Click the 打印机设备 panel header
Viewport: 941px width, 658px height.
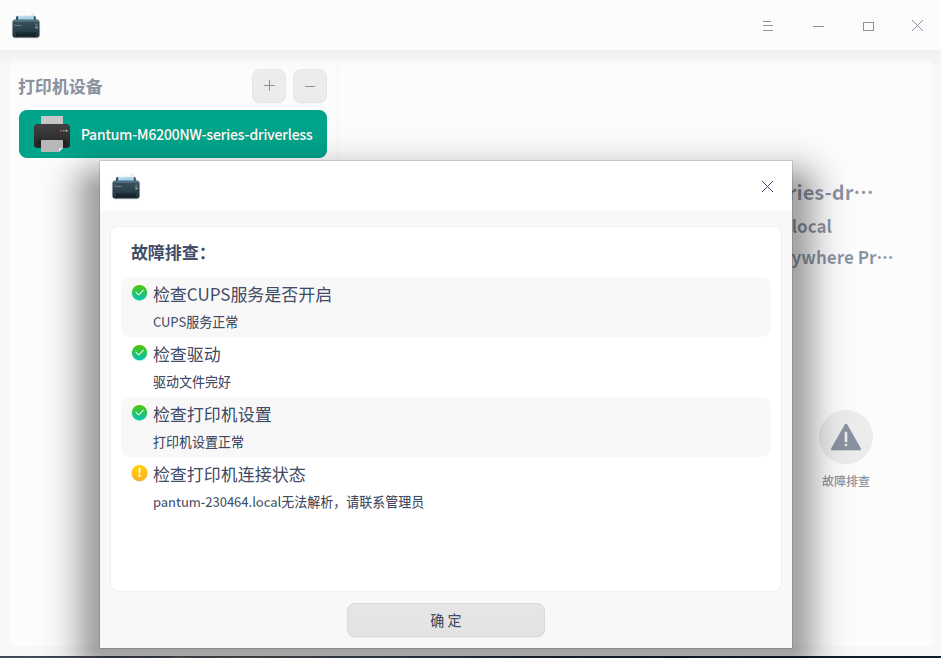point(60,87)
